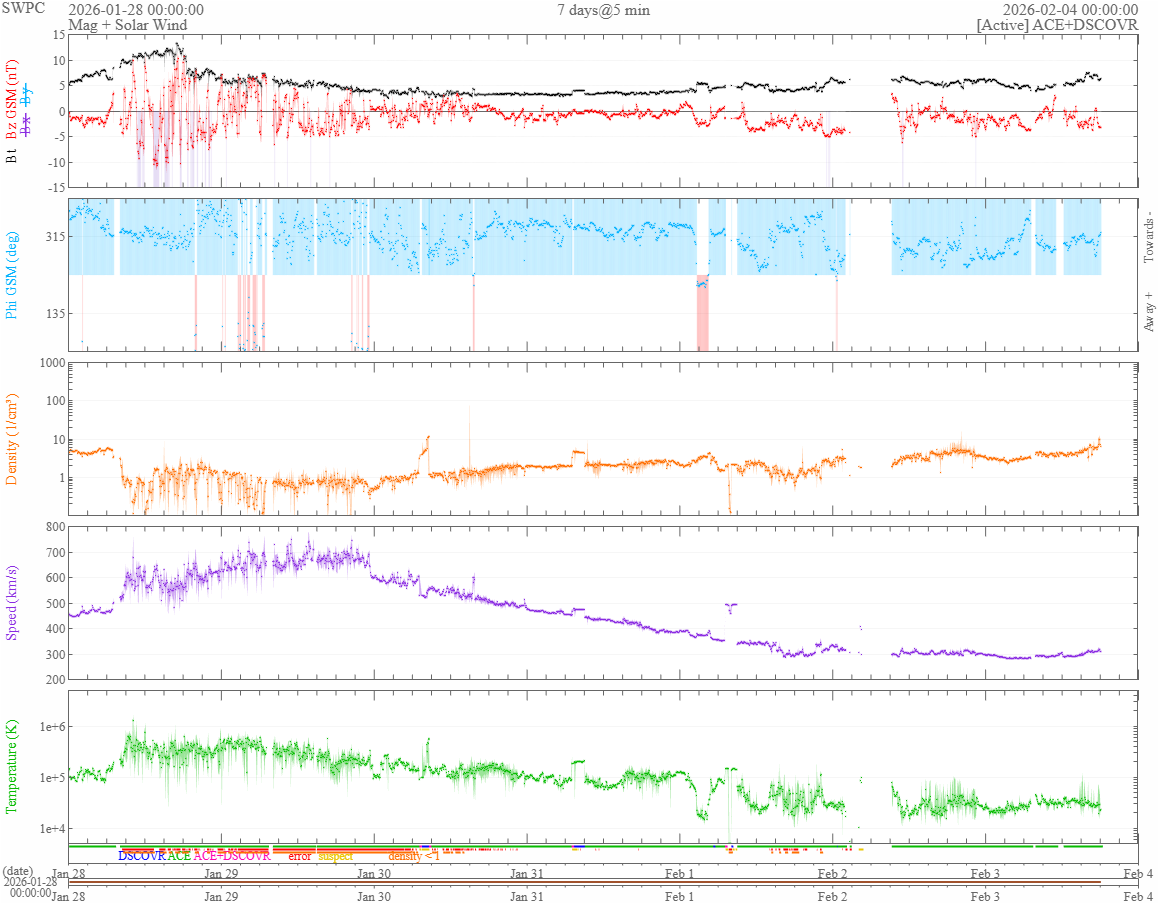Image resolution: width=1158 pixels, height=903 pixels.
Task: Toggle the Temperature (K) axis label
Action: pyautogui.click(x=12, y=768)
